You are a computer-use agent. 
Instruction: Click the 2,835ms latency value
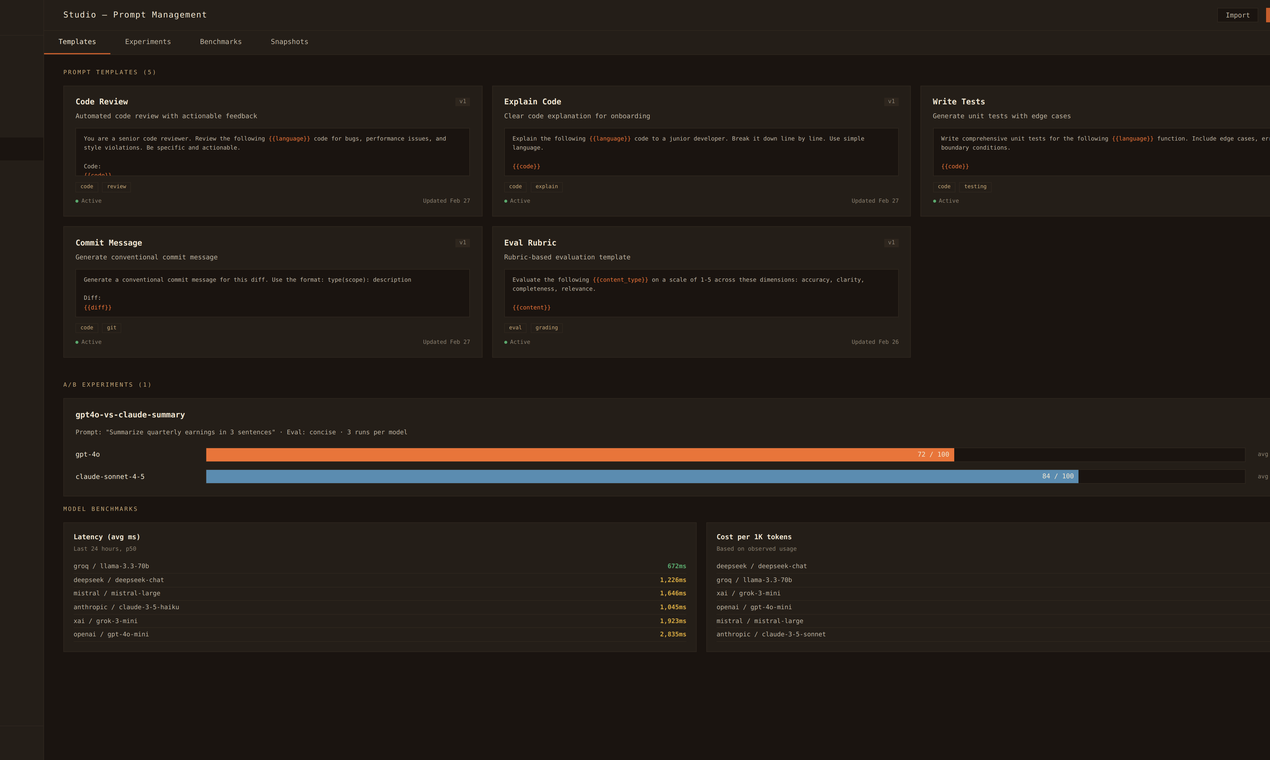click(673, 634)
